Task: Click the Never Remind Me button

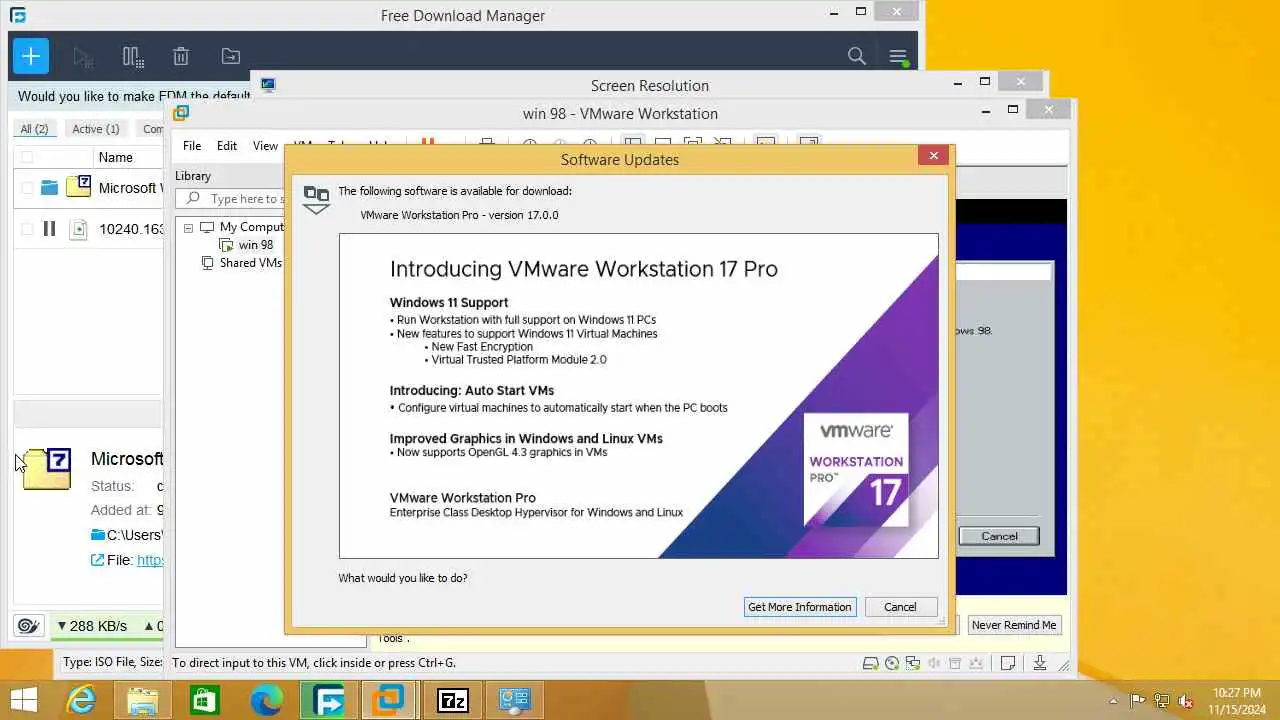Action: 1014,625
